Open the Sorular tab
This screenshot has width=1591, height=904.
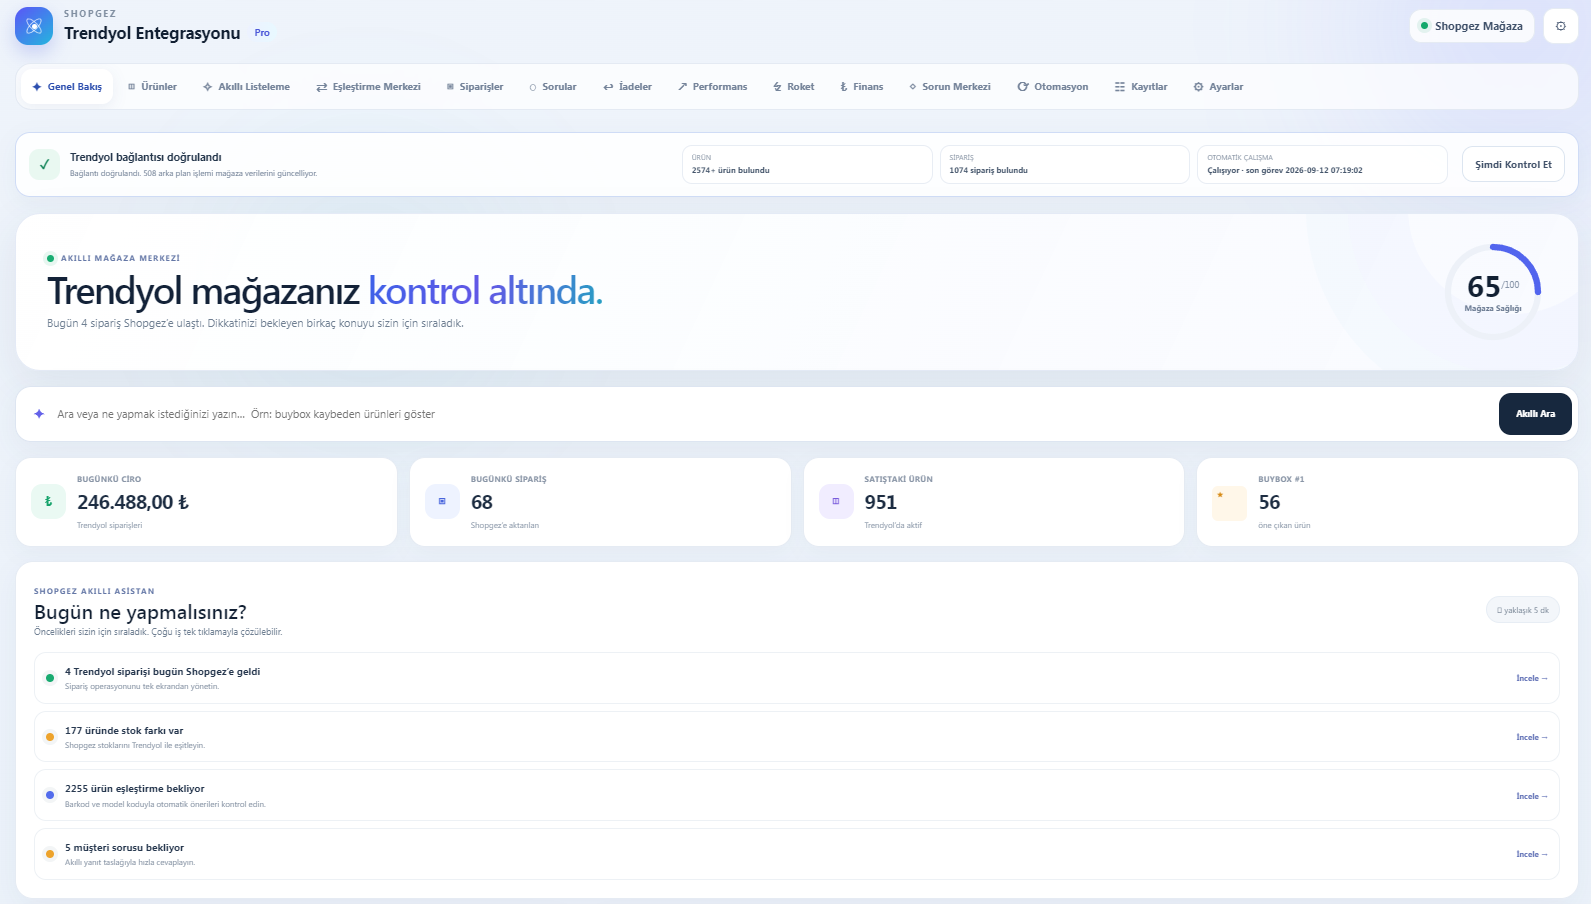click(553, 87)
